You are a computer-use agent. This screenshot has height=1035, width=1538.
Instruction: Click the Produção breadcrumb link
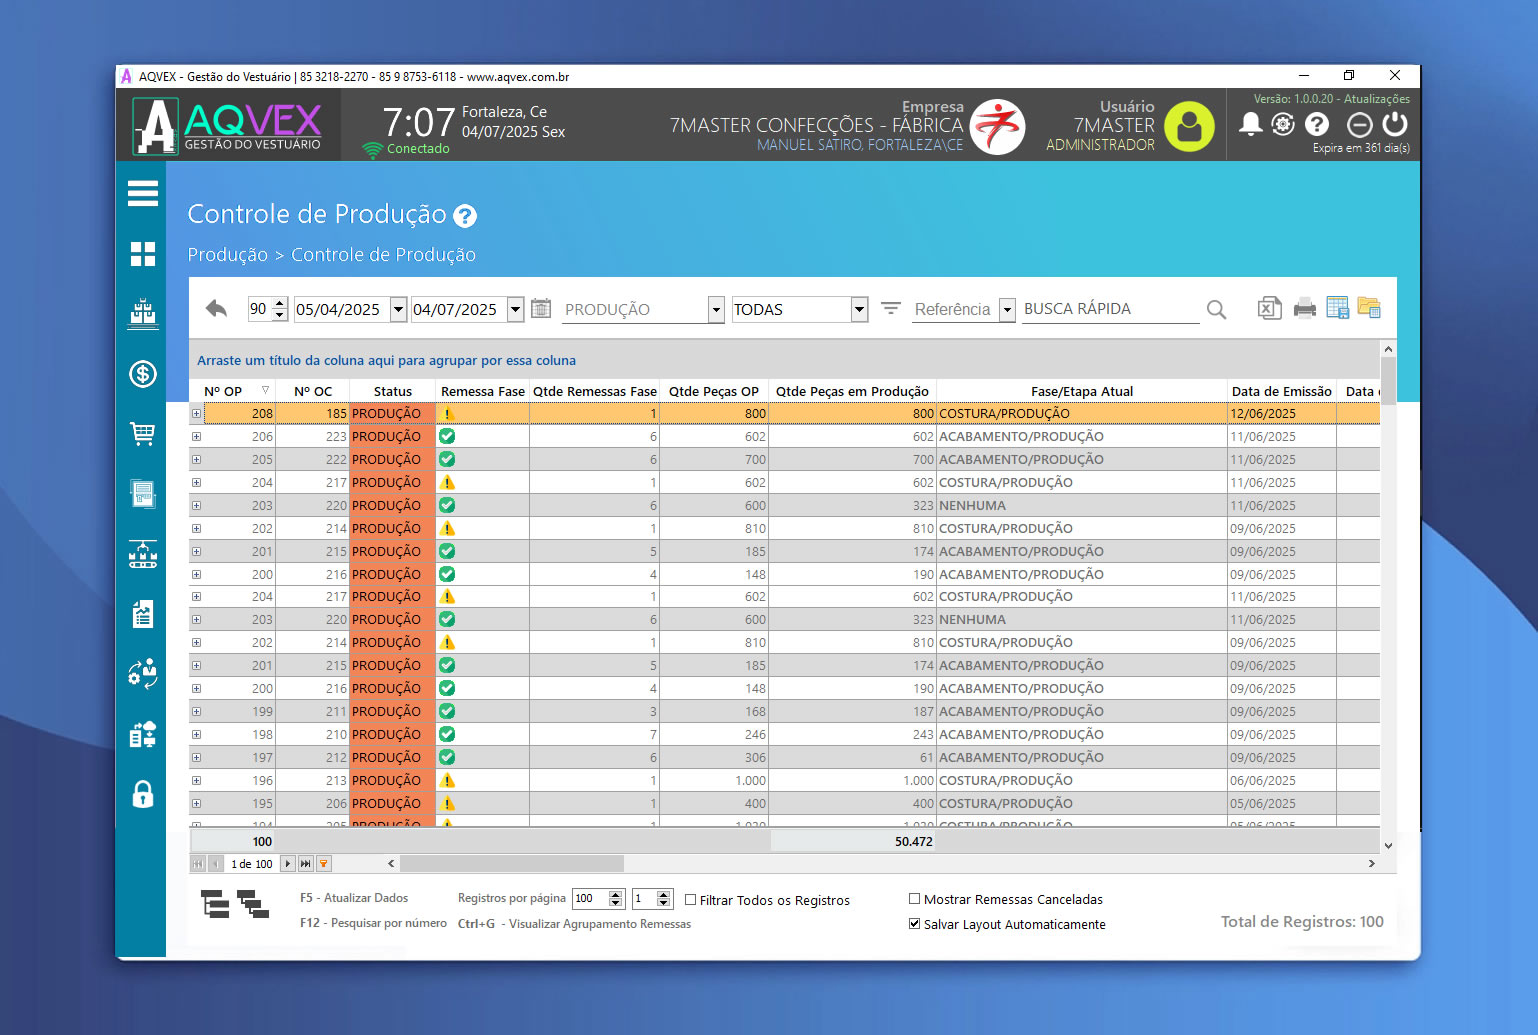click(x=227, y=255)
